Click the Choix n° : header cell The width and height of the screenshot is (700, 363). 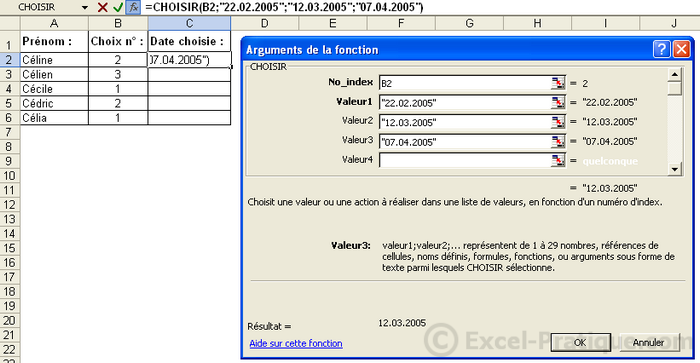point(118,41)
